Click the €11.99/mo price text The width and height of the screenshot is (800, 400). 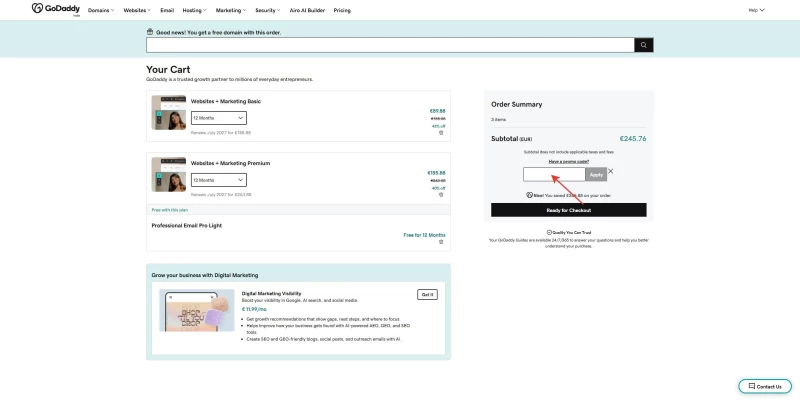[x=254, y=309]
